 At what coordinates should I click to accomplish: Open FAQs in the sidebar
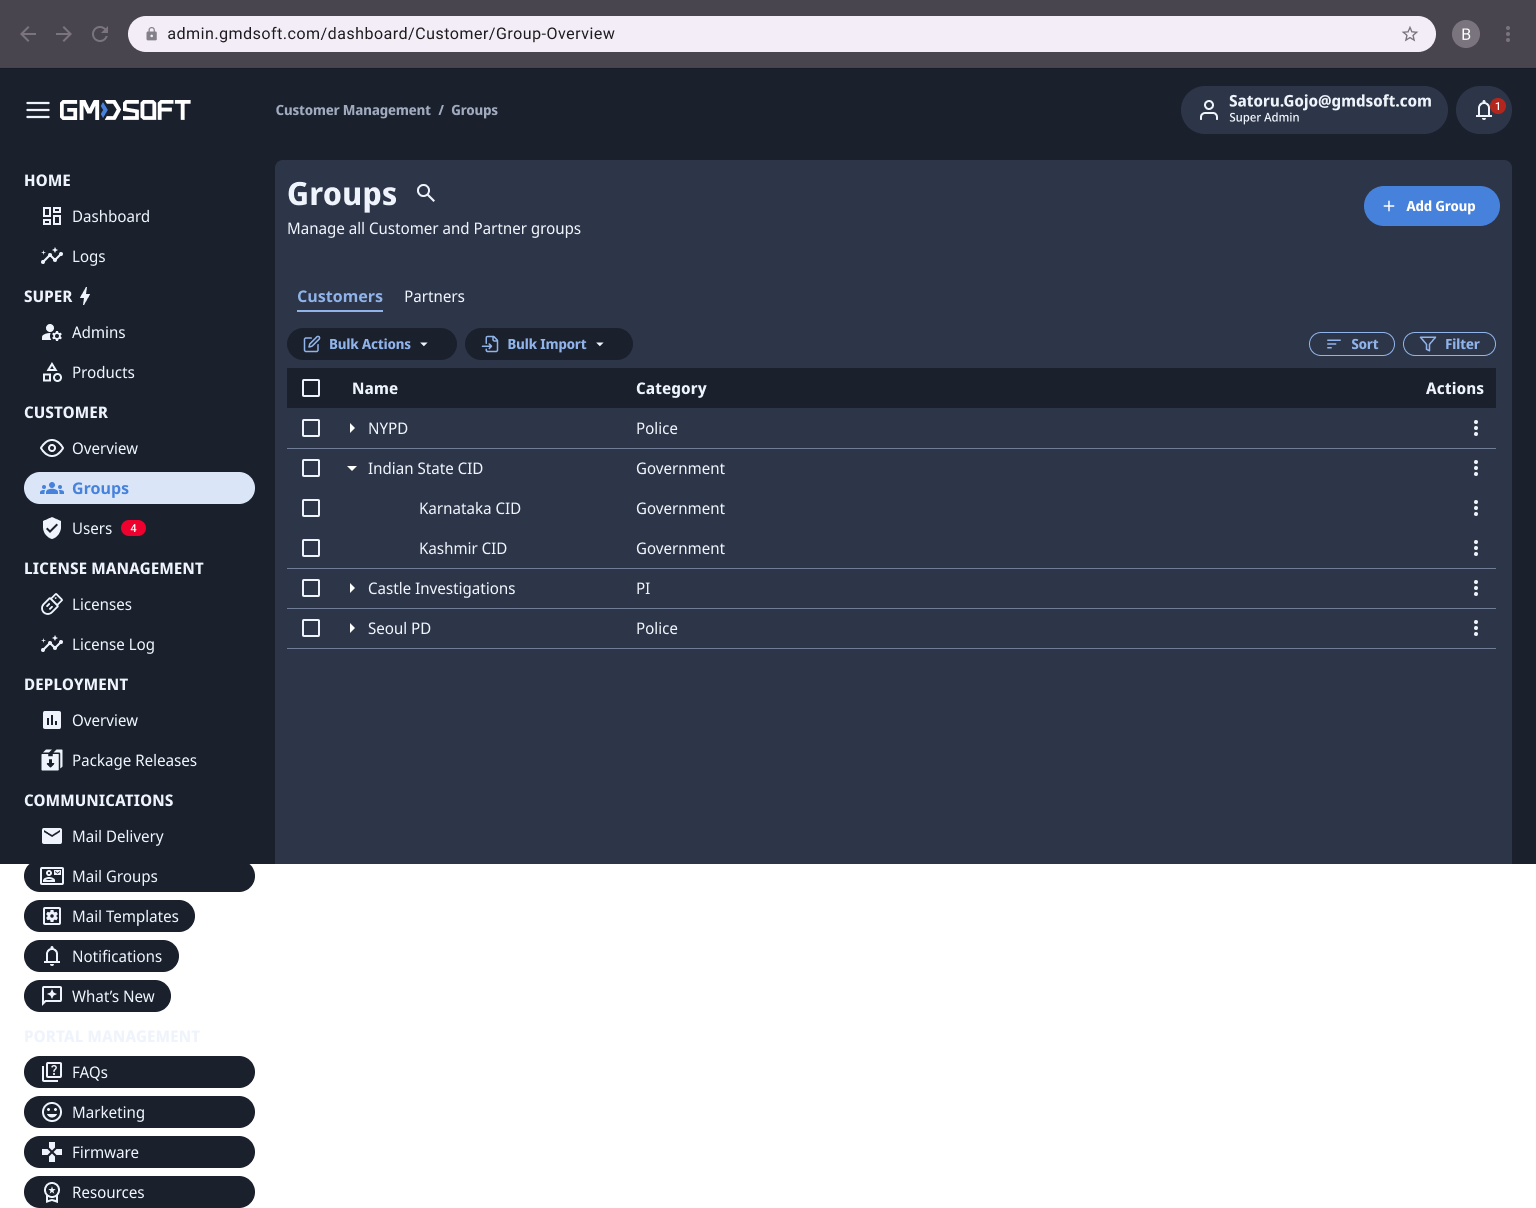pos(139,1072)
